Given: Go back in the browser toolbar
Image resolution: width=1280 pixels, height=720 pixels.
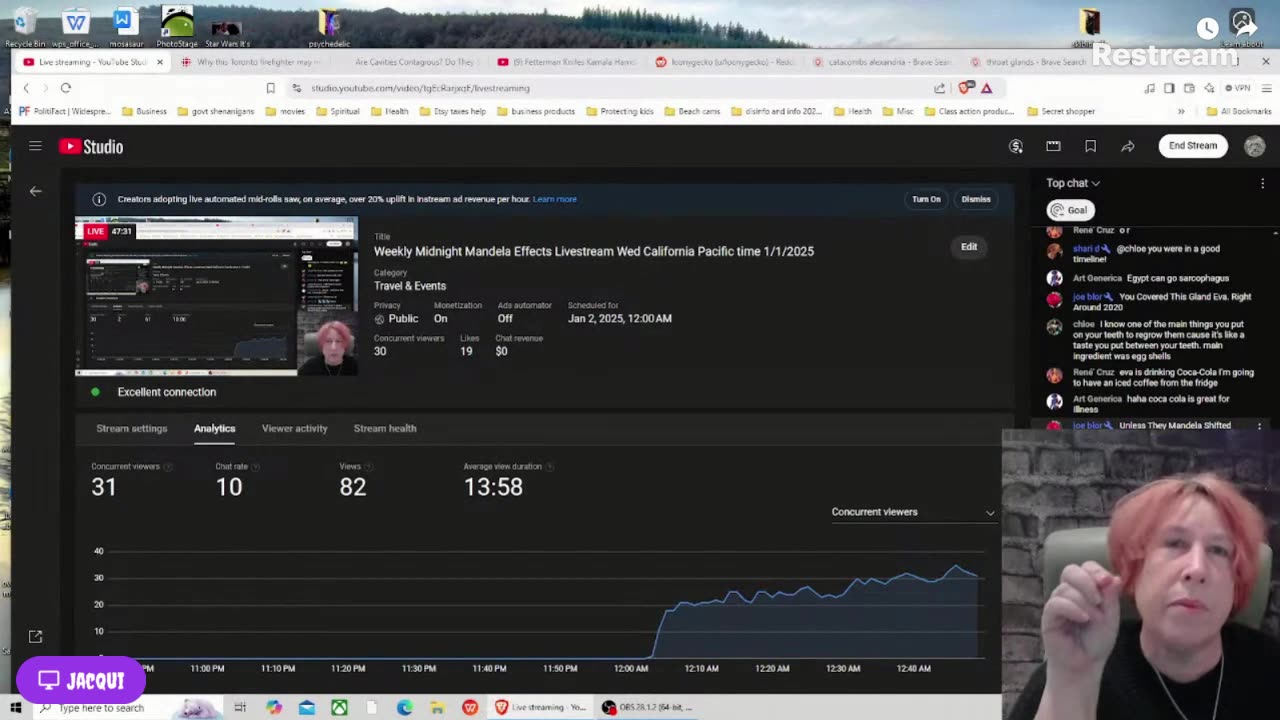Looking at the screenshot, I should (x=27, y=88).
